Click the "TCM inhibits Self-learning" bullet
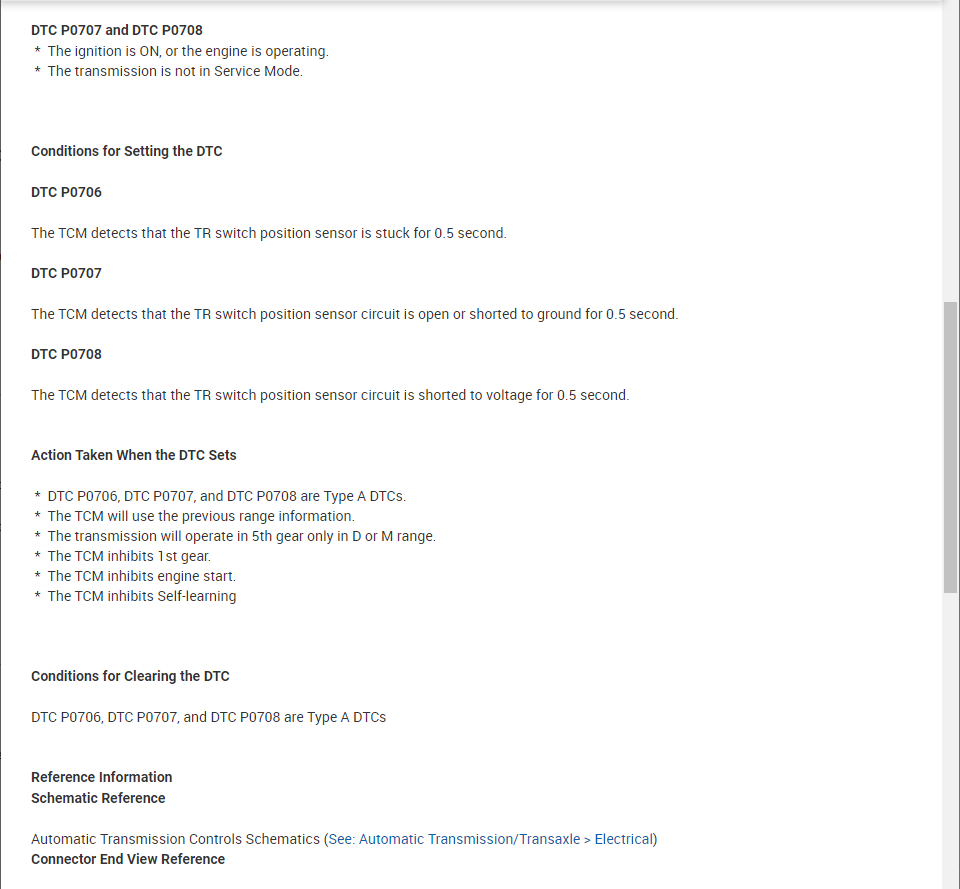This screenshot has height=889, width=960. [141, 596]
